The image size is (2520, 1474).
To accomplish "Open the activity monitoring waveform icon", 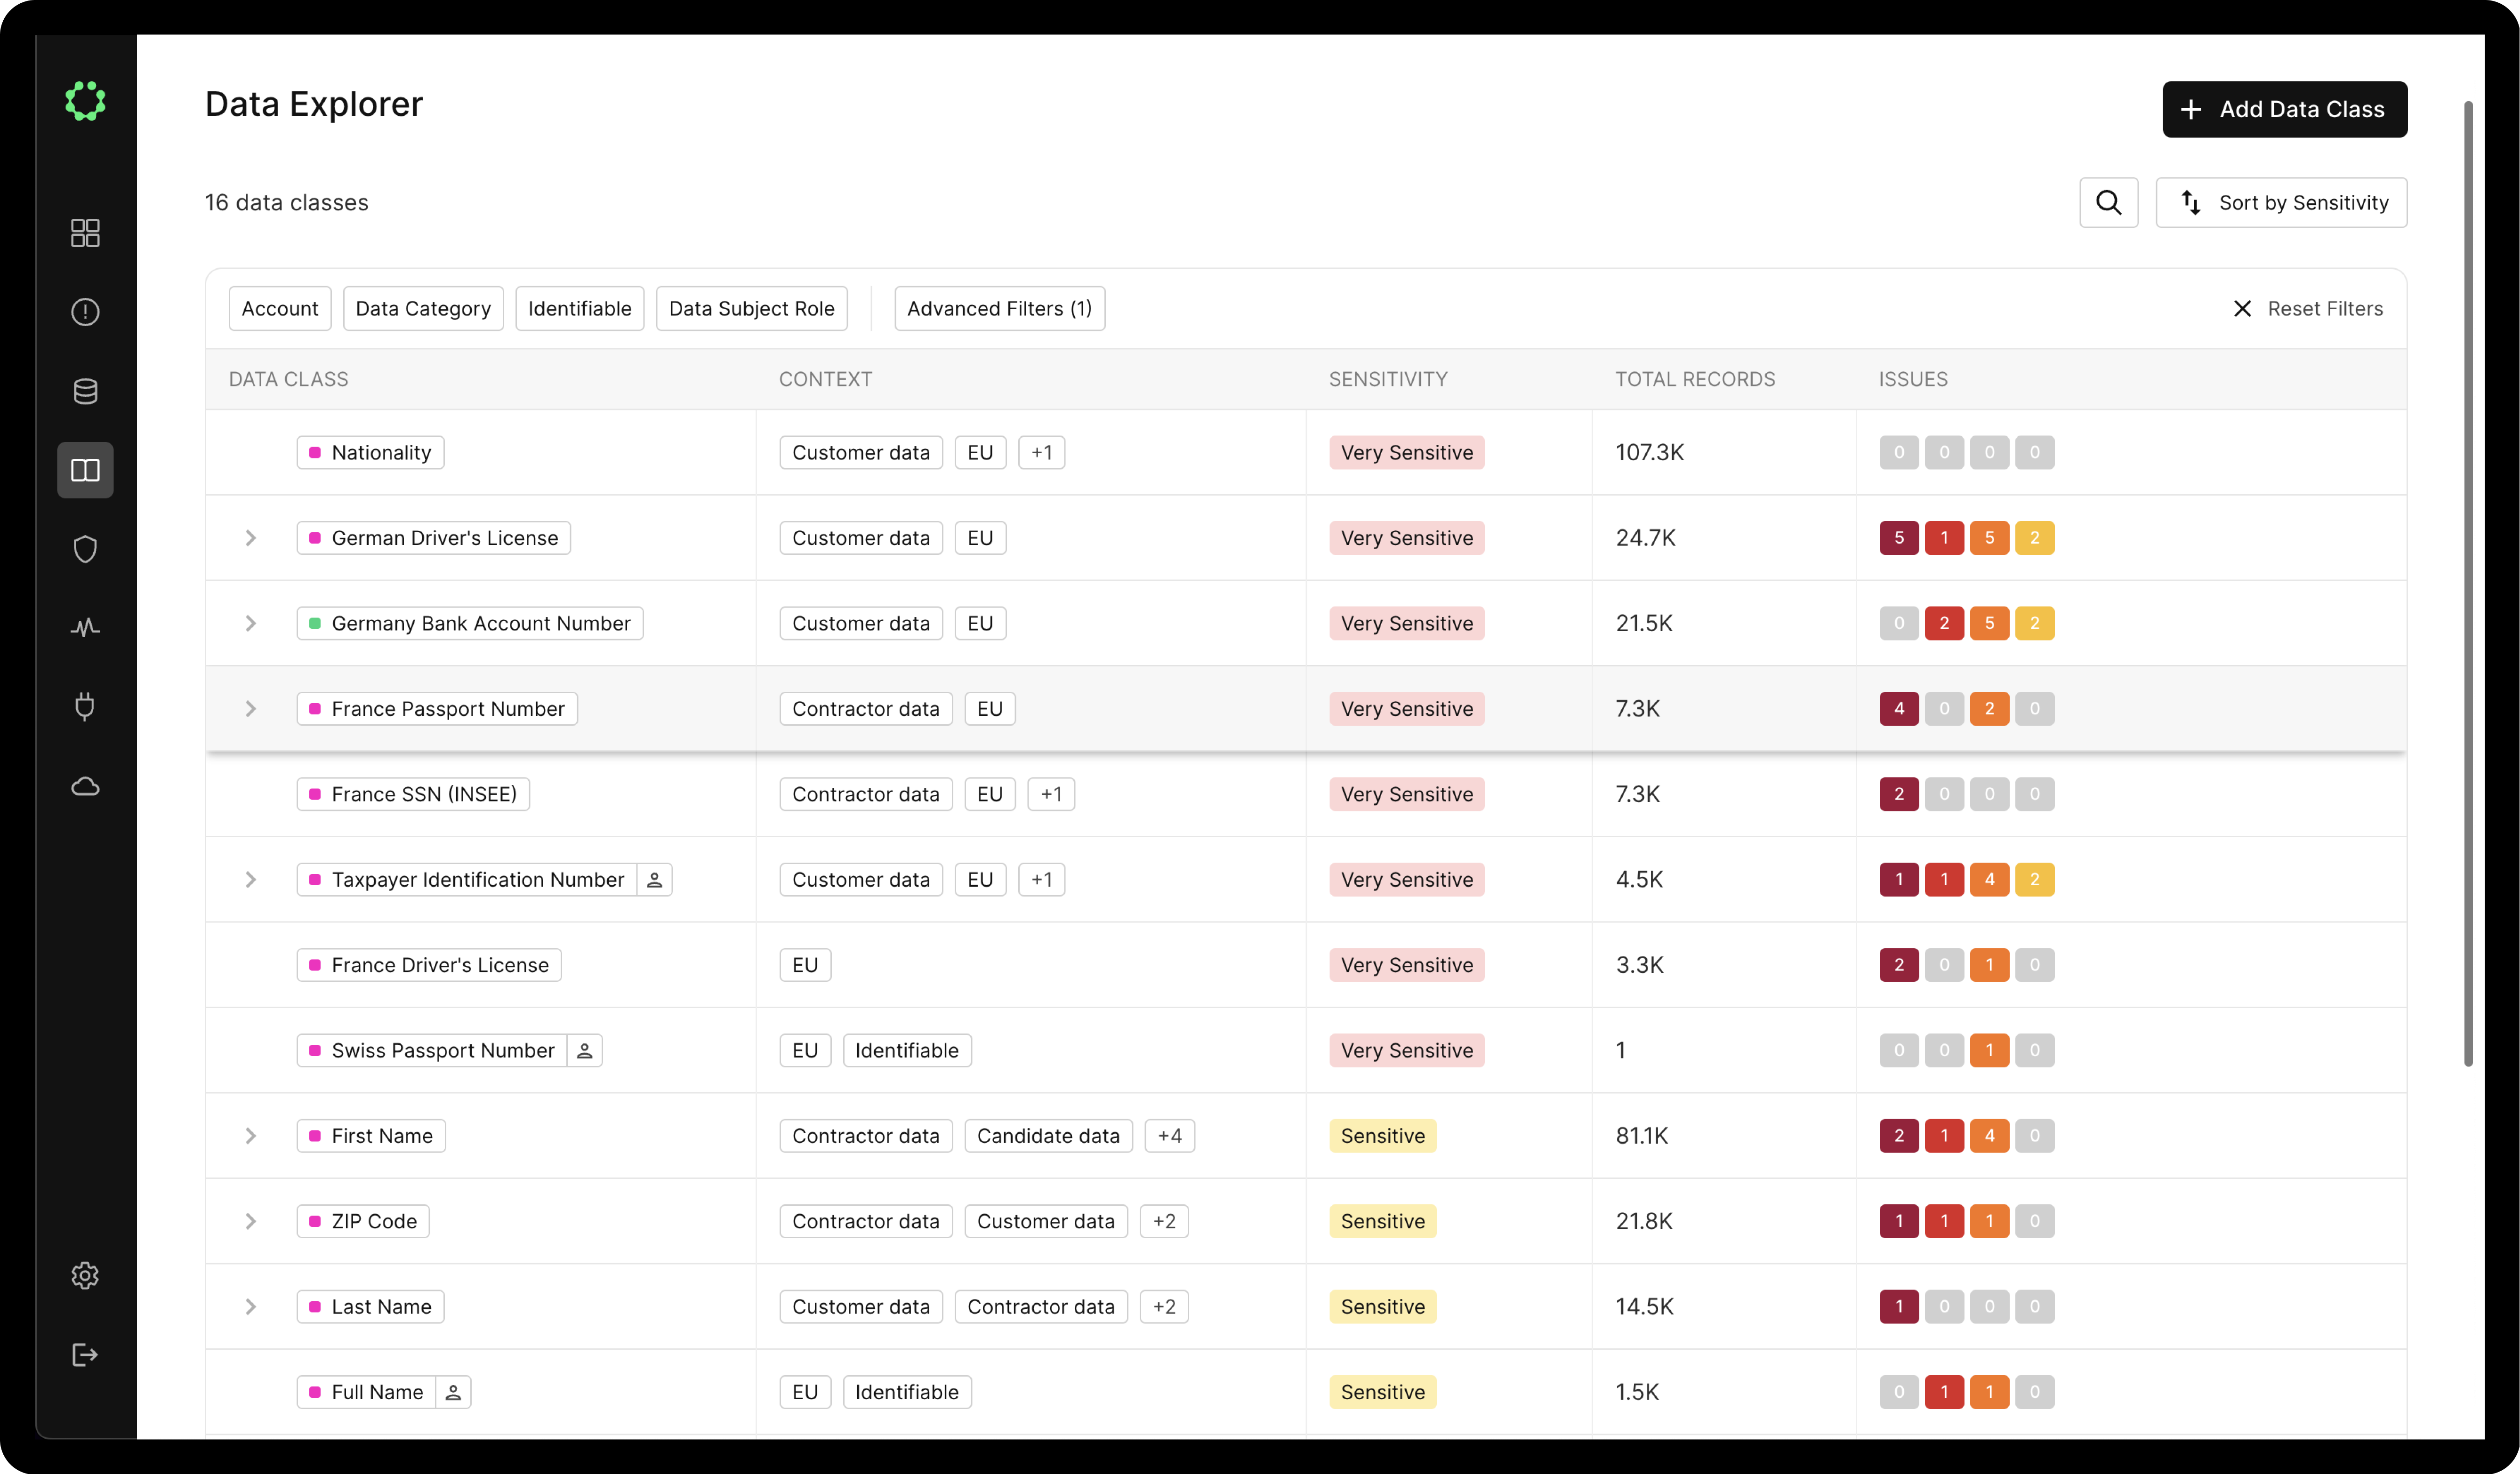I will (85, 627).
